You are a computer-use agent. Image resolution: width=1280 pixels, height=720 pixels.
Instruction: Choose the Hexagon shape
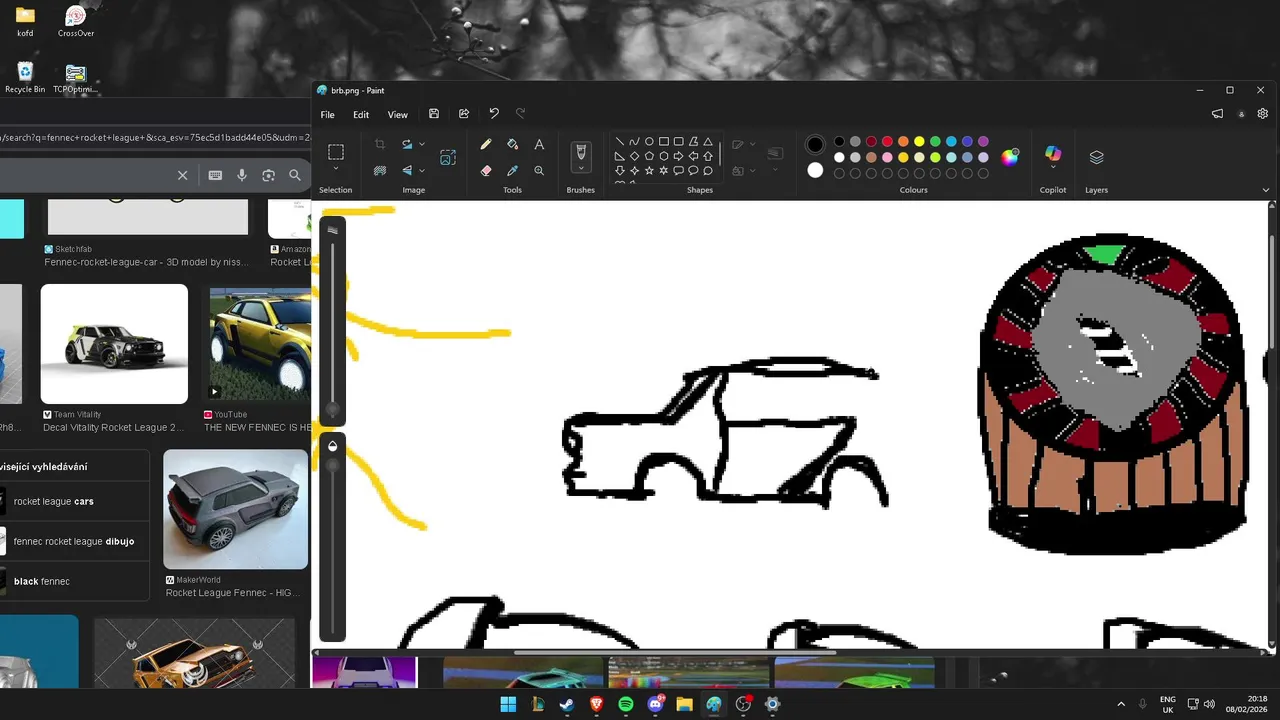pyautogui.click(x=664, y=156)
